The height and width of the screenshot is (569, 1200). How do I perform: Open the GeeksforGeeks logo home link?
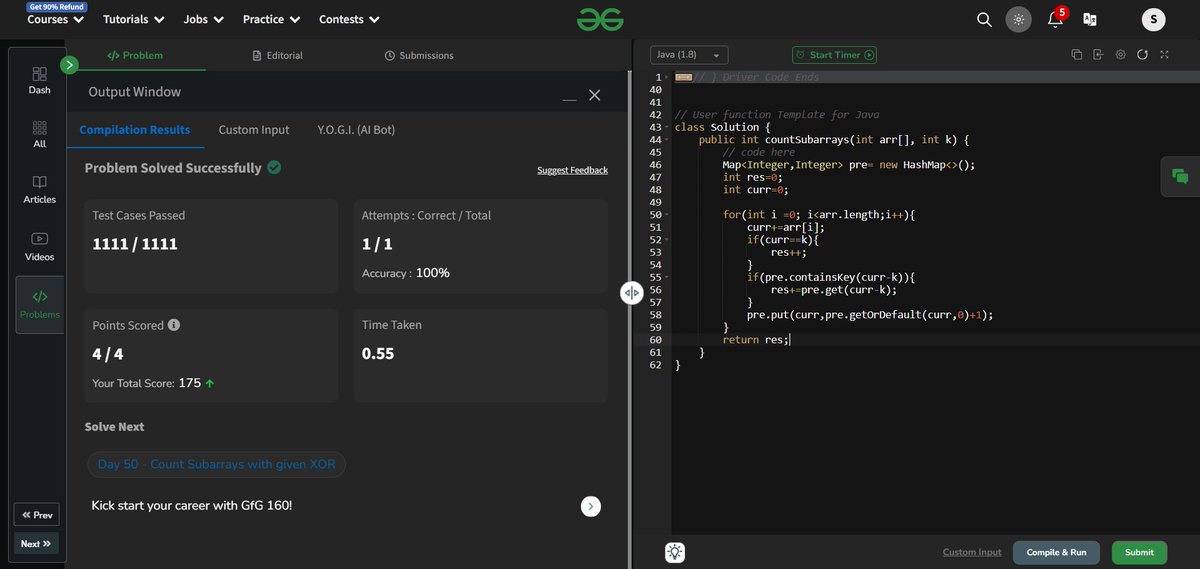pyautogui.click(x=600, y=19)
